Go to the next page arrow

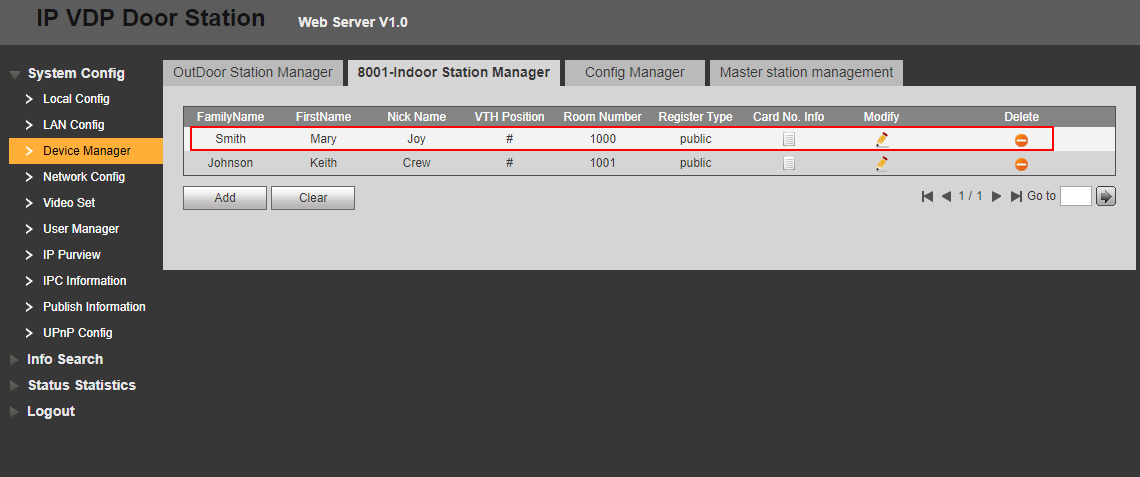pos(996,197)
